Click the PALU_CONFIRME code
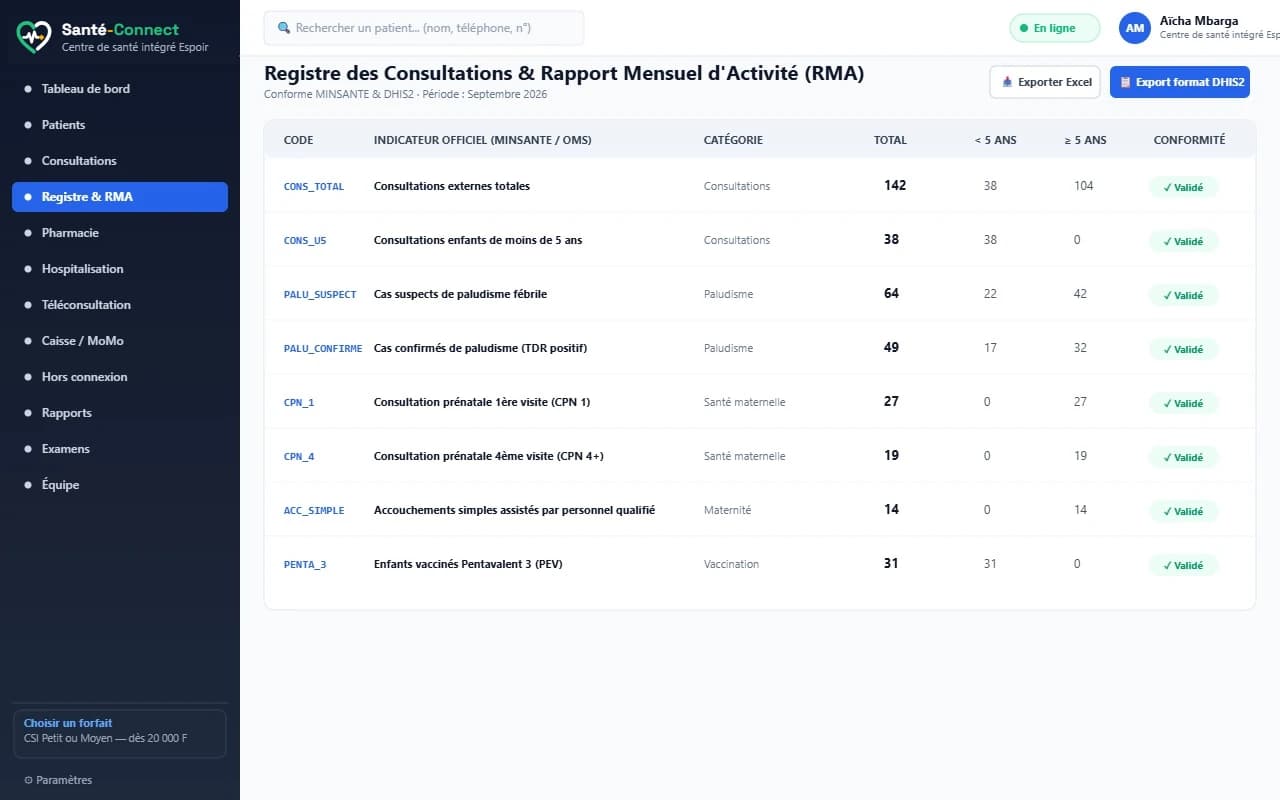This screenshot has width=1280, height=800. [x=323, y=349]
